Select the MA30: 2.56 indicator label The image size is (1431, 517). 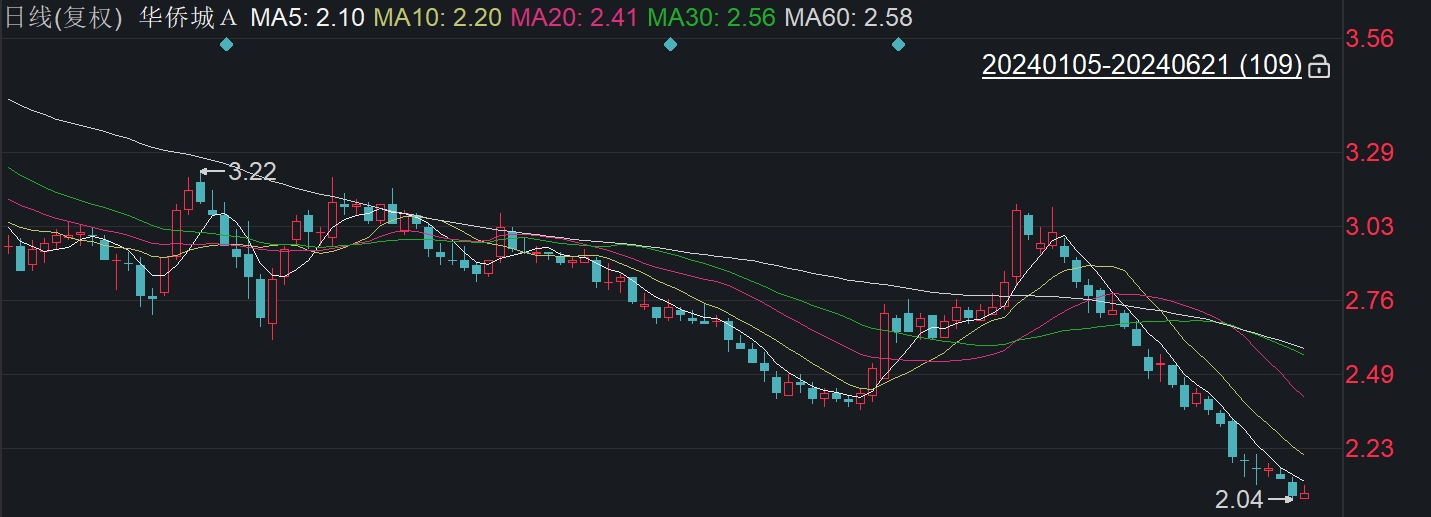coord(712,17)
